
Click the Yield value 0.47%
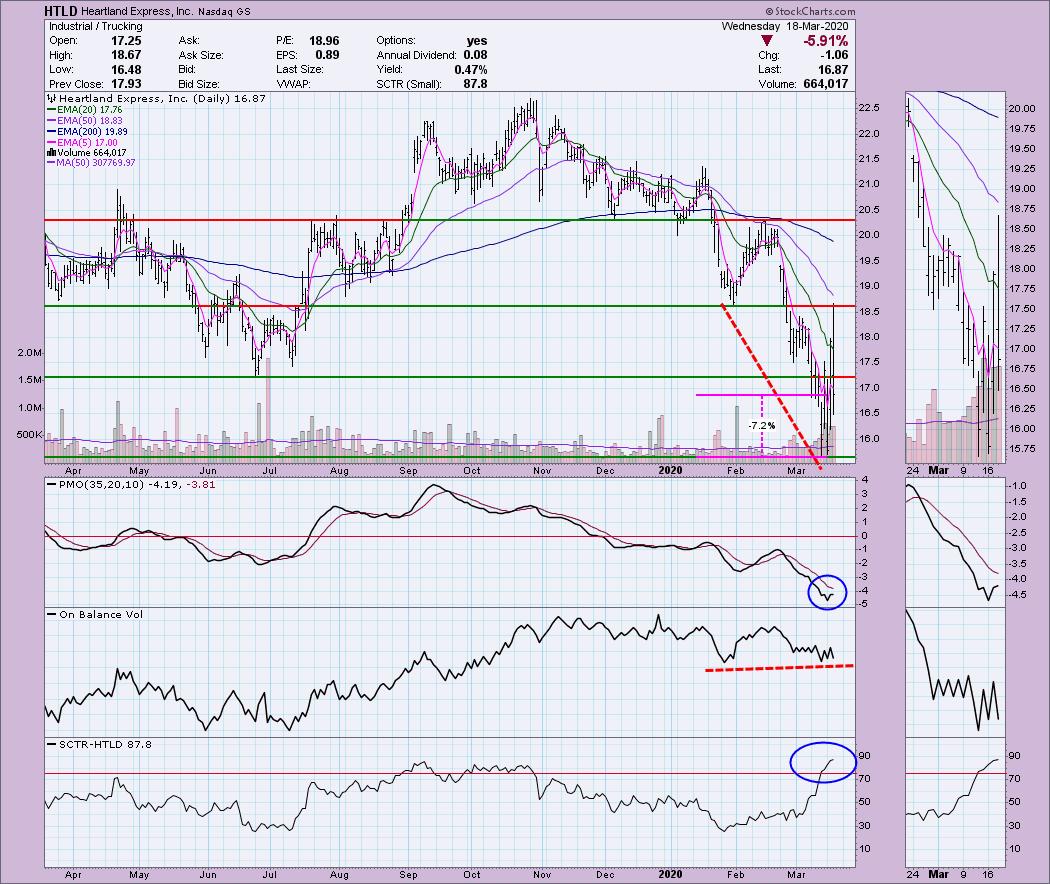pos(471,70)
